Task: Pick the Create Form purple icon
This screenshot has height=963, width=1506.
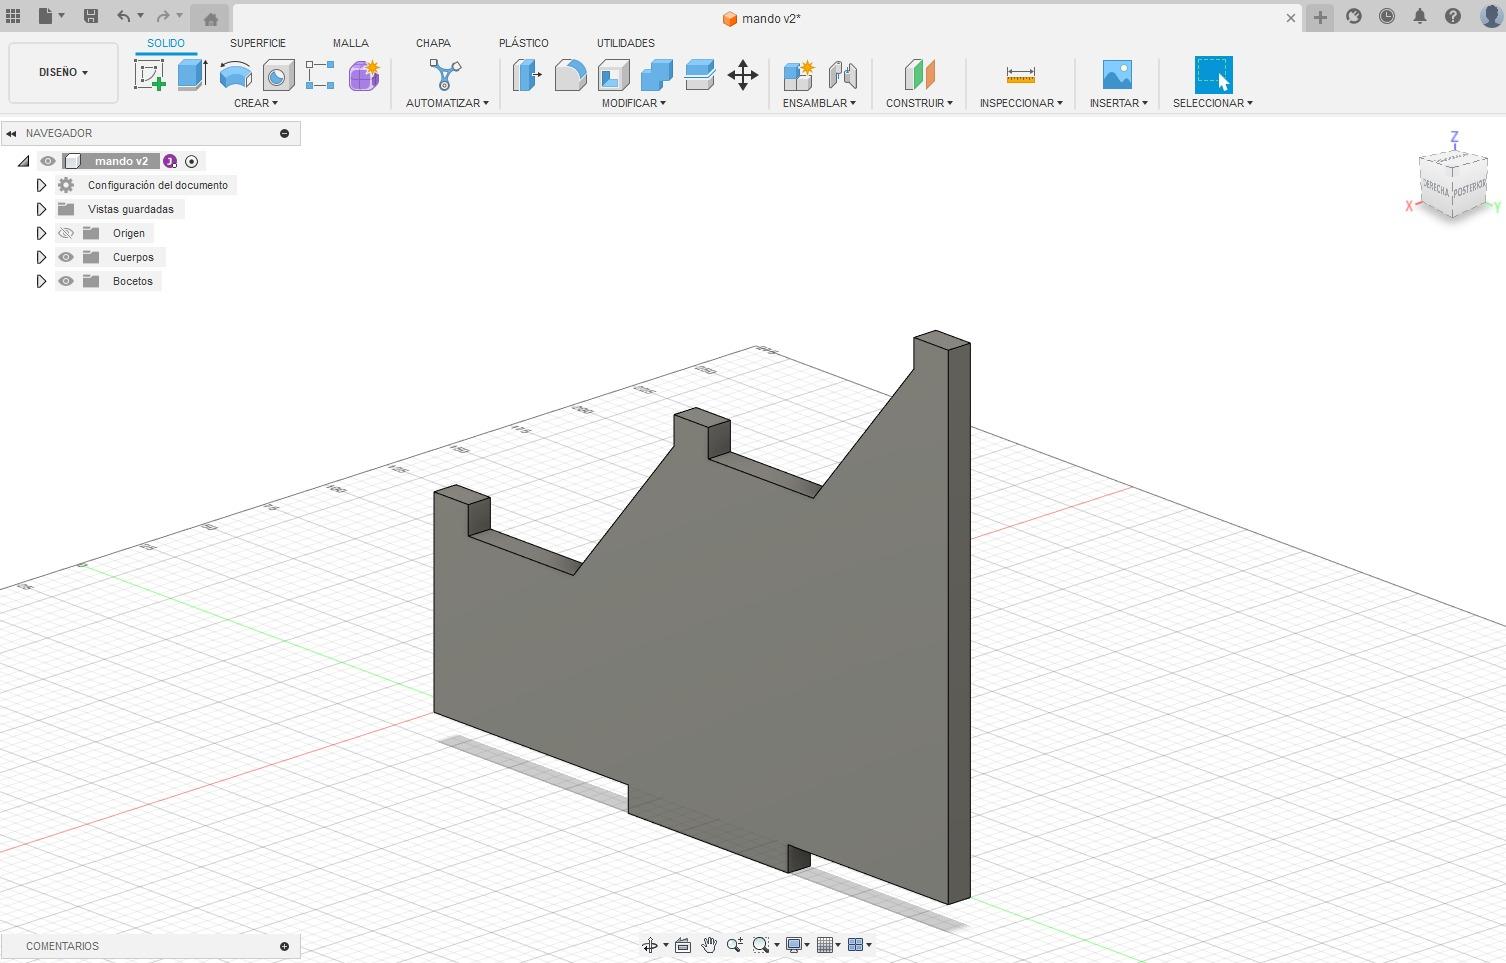Action: (364, 75)
